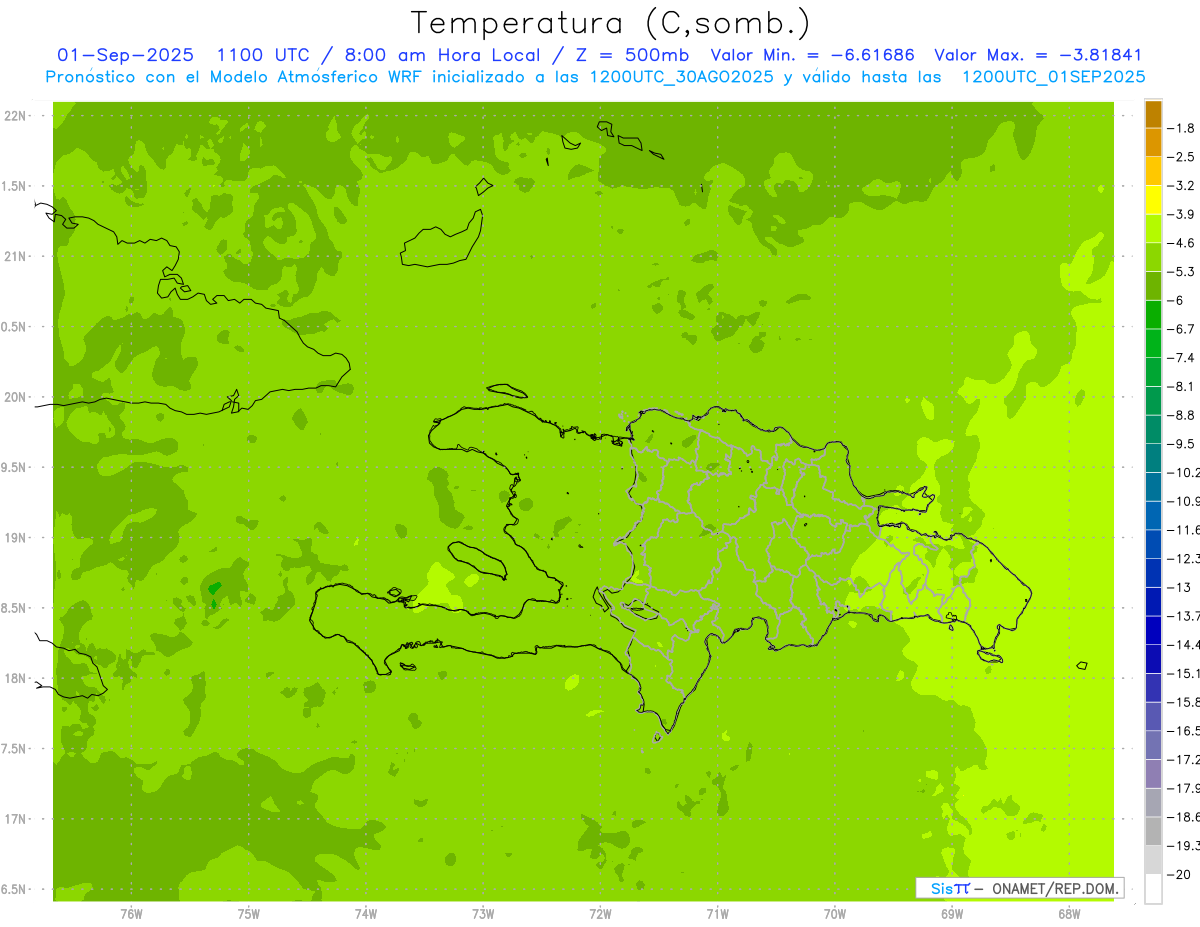Click the yellow swatch between -3.2 and -3.9
1200x927 pixels.
pos(1153,200)
